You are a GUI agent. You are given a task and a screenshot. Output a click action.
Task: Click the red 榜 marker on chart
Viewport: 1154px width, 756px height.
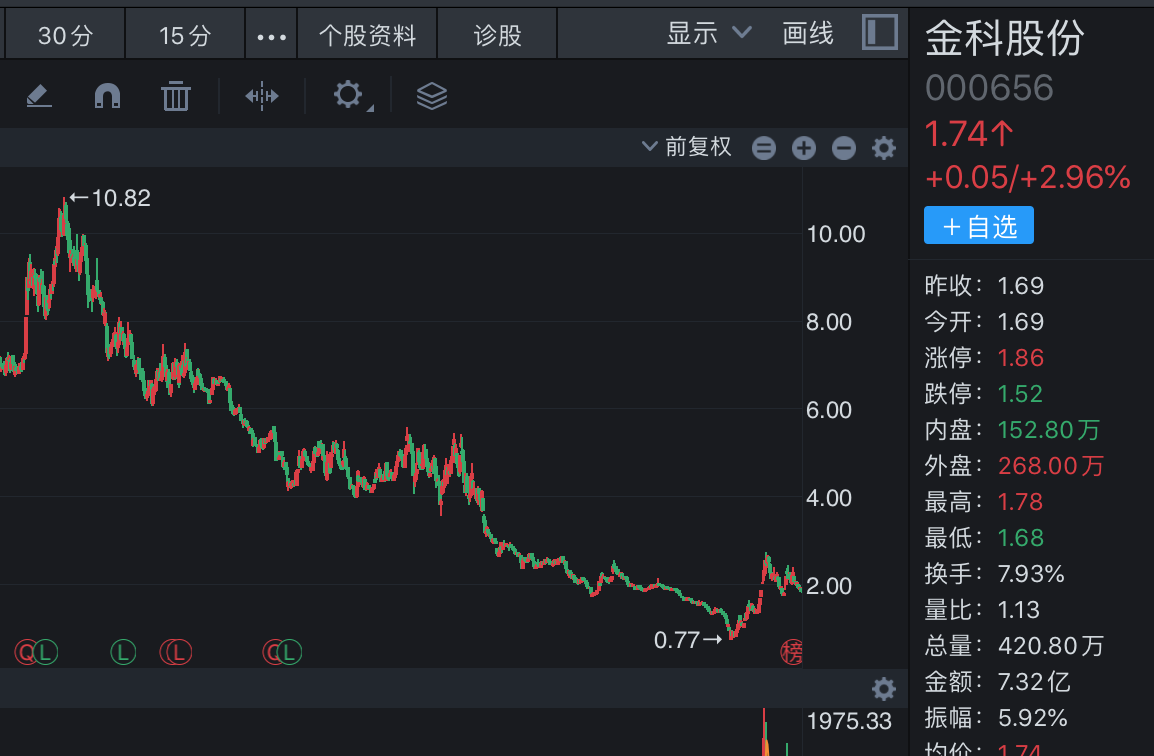(792, 653)
